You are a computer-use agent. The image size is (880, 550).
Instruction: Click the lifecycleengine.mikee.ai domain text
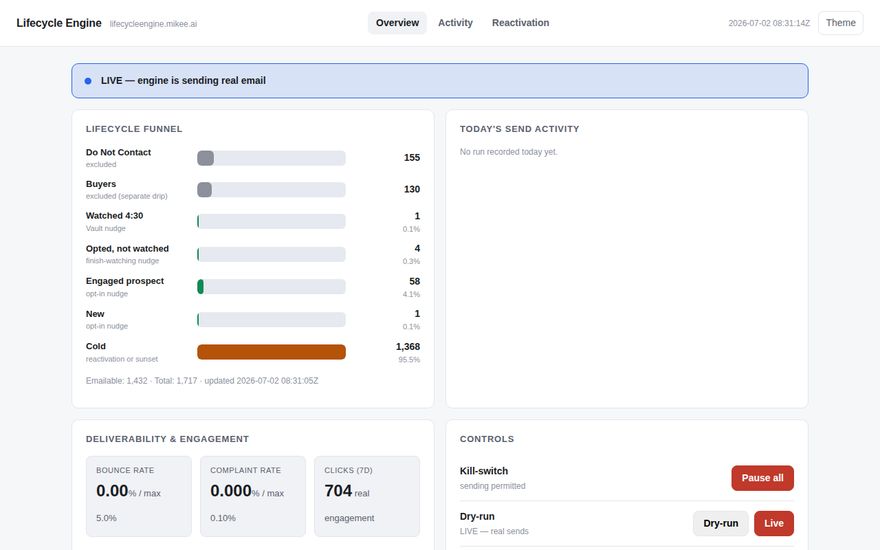pos(153,24)
